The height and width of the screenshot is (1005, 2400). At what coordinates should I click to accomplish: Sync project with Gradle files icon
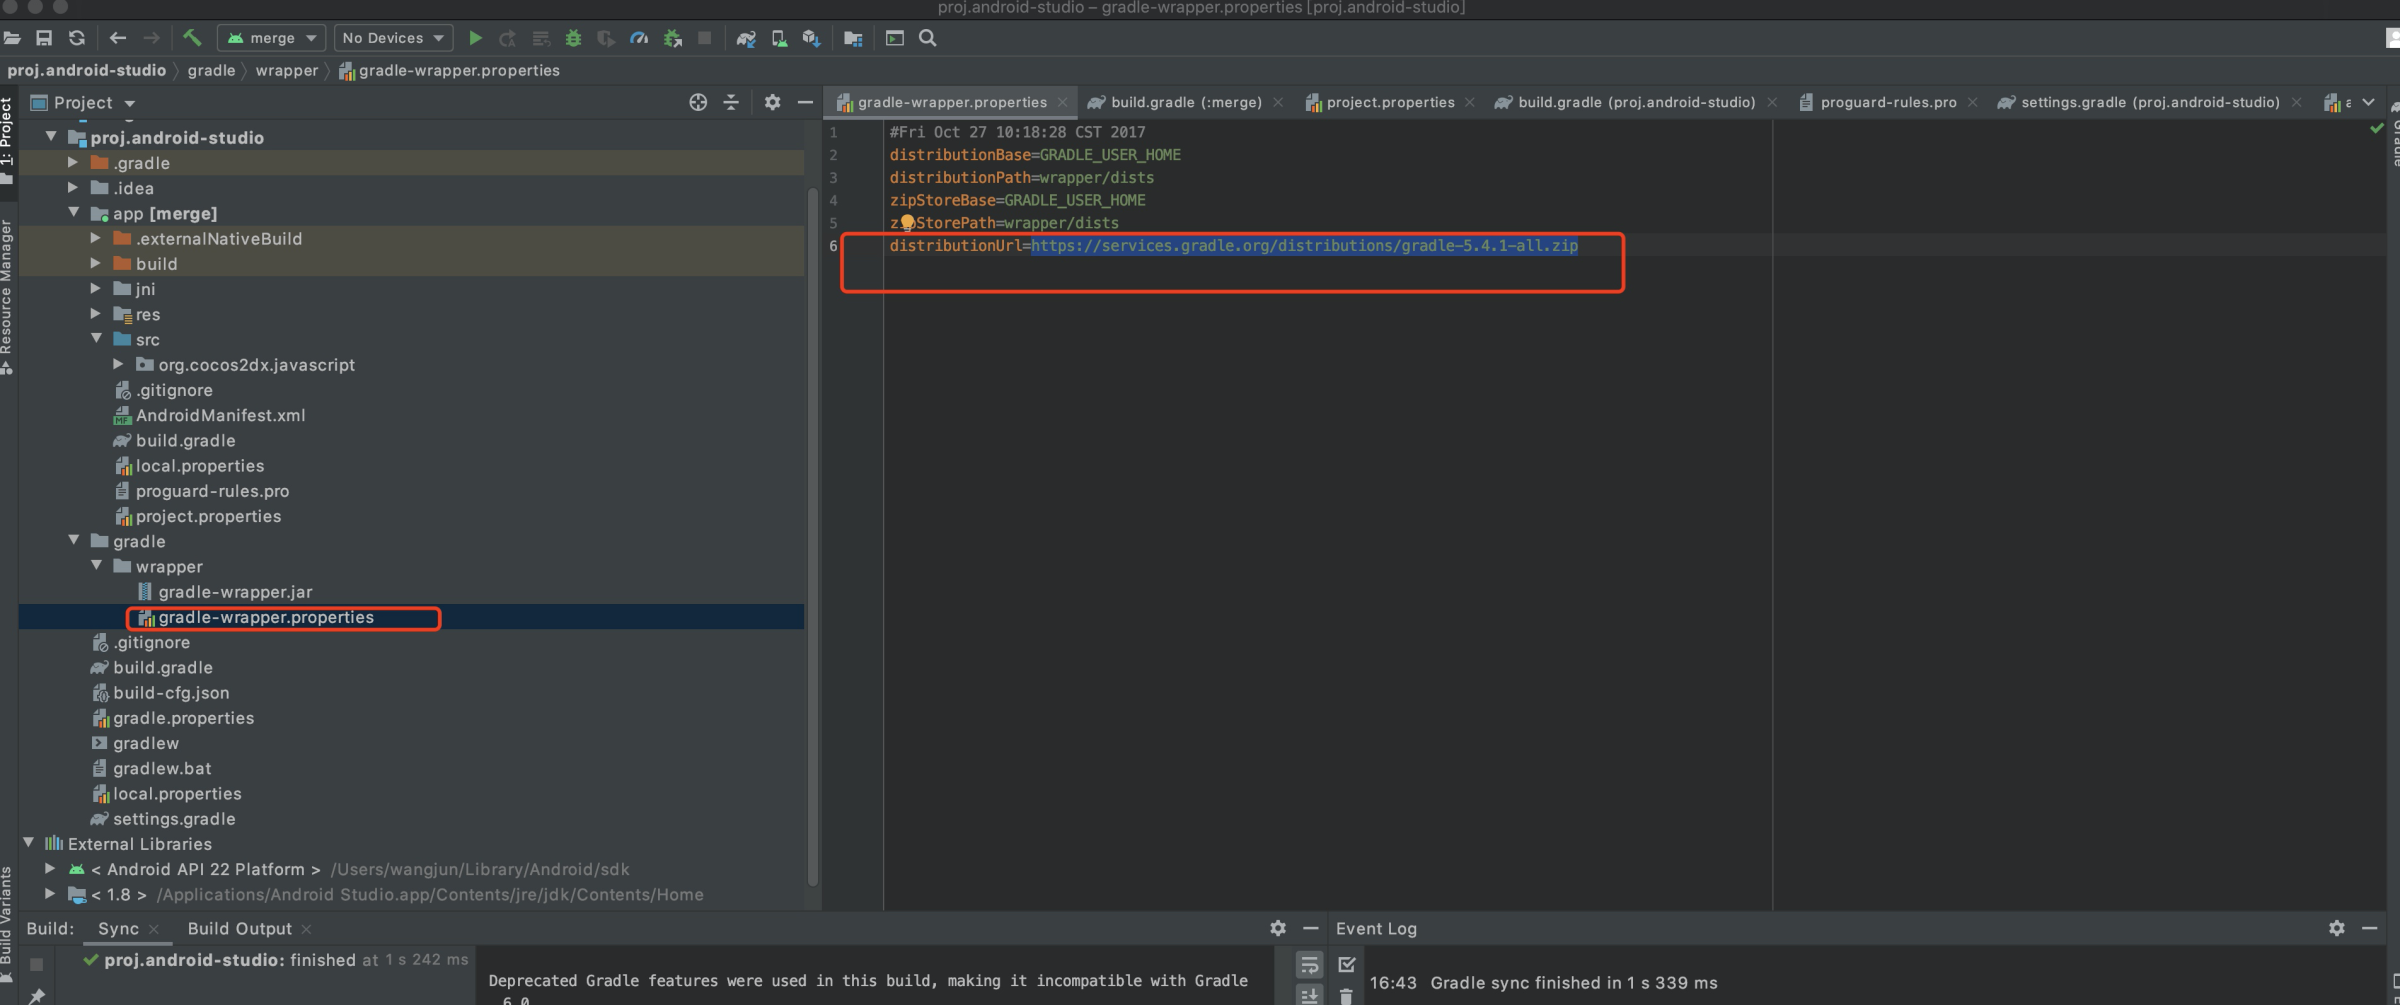(746, 38)
